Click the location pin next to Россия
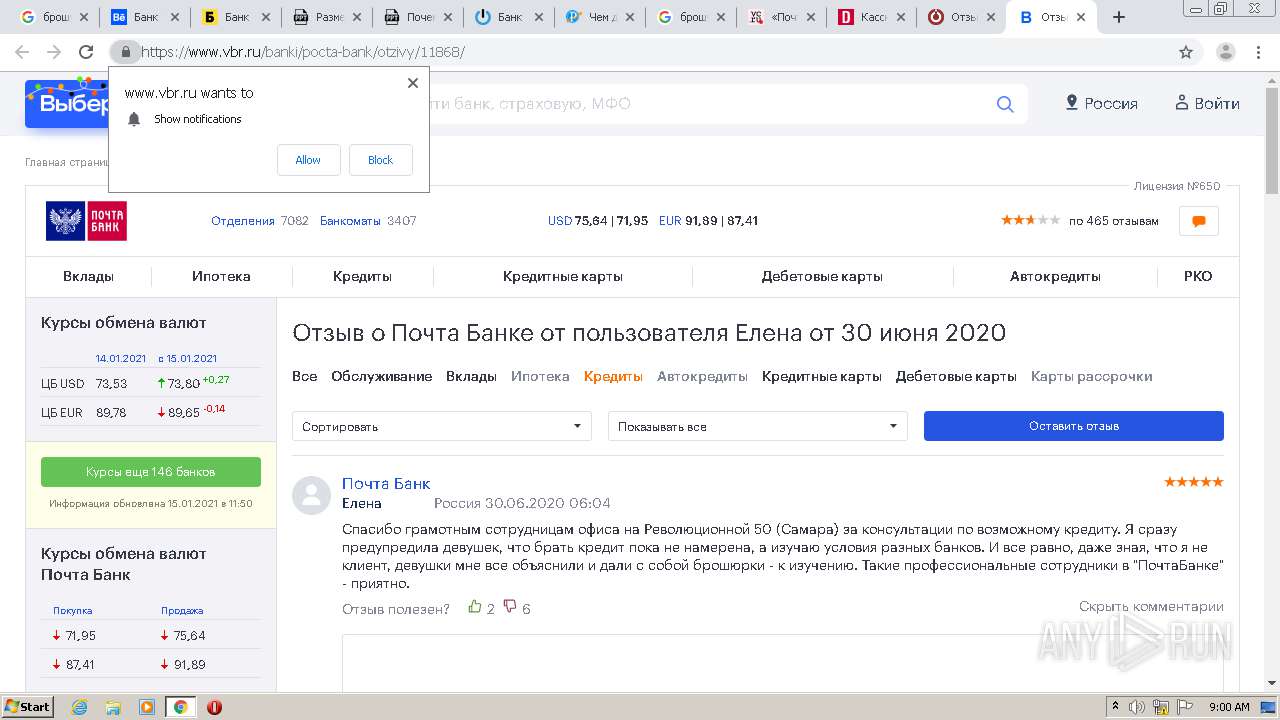The image size is (1280, 720). (x=1072, y=103)
